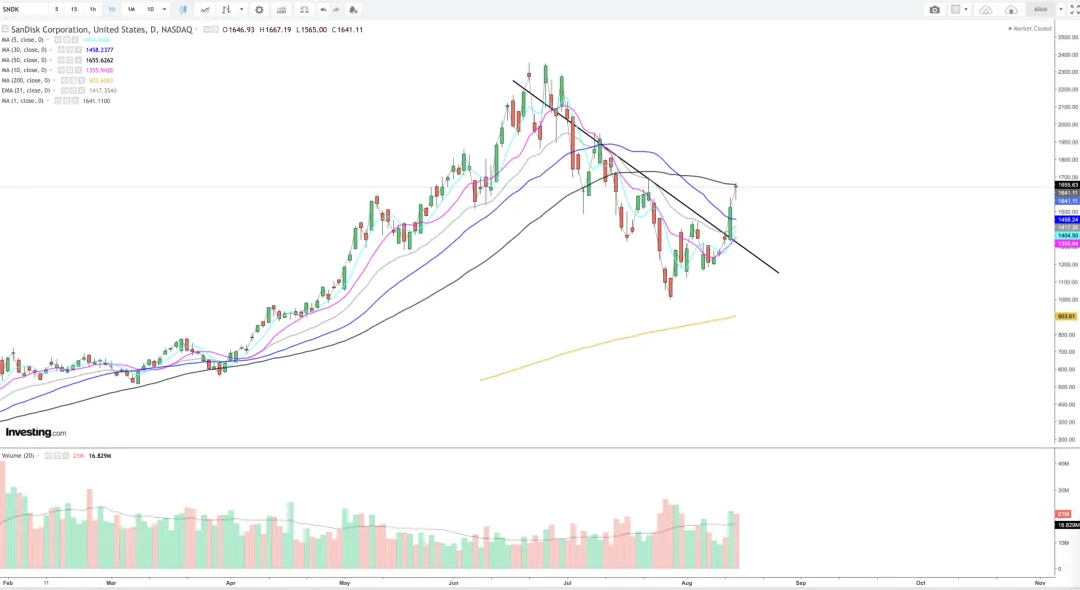The image size is (1080, 590).
Task: Click the blue 1458.24 price label
Action: pyautogui.click(x=1066, y=220)
